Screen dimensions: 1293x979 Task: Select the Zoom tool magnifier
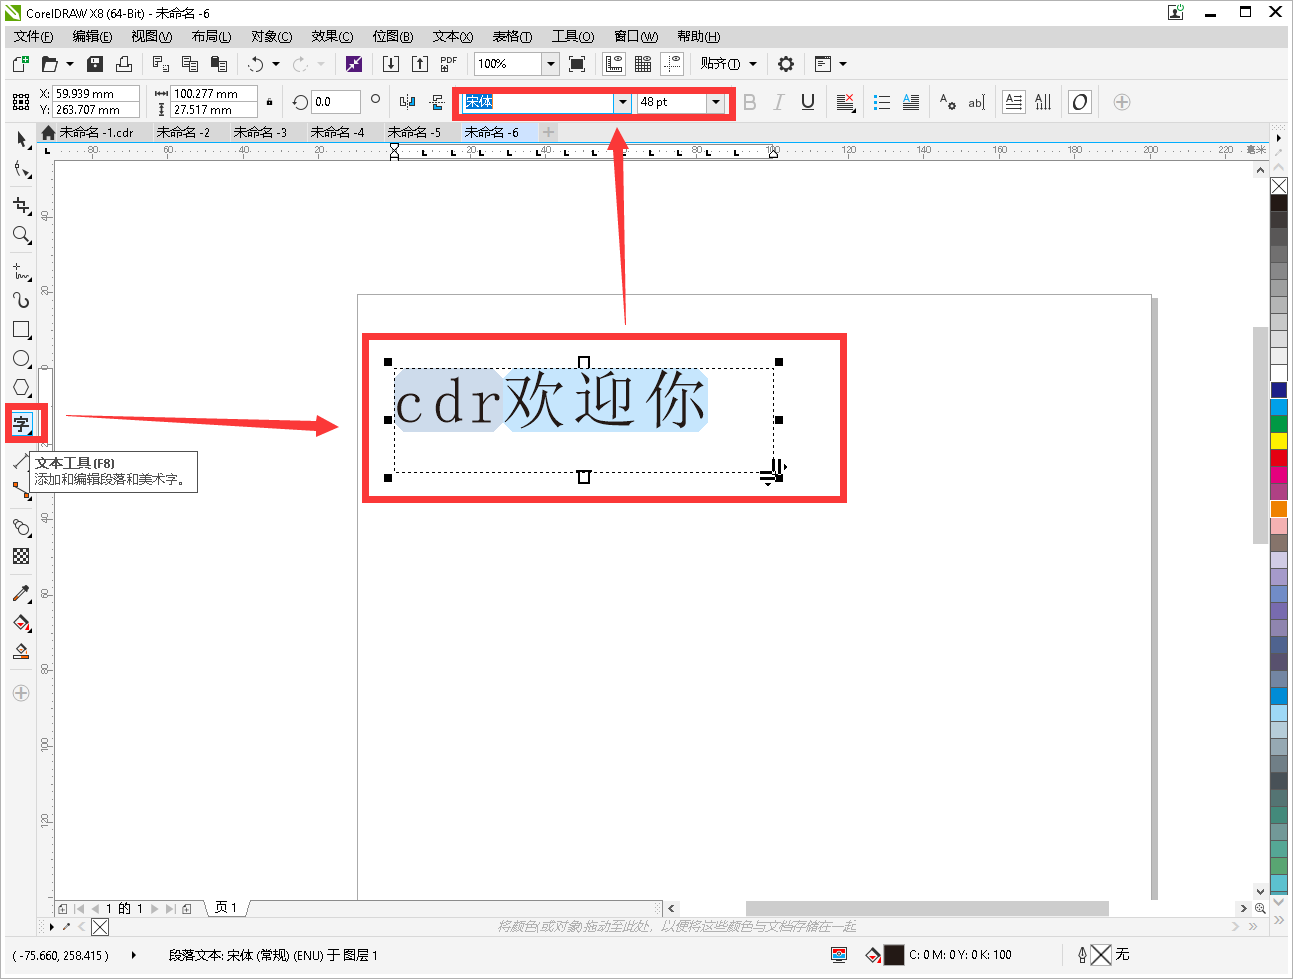click(x=21, y=235)
